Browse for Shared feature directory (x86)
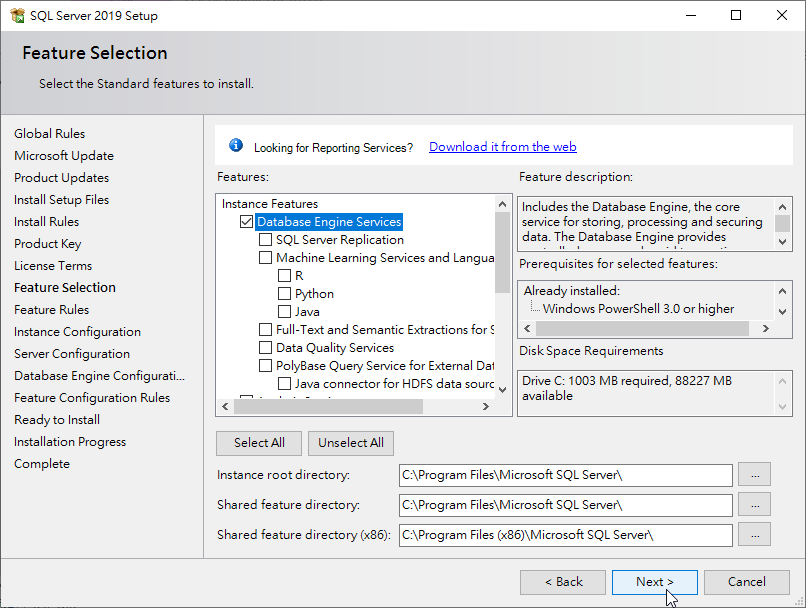Screen dimensions: 806x608 pos(755,535)
